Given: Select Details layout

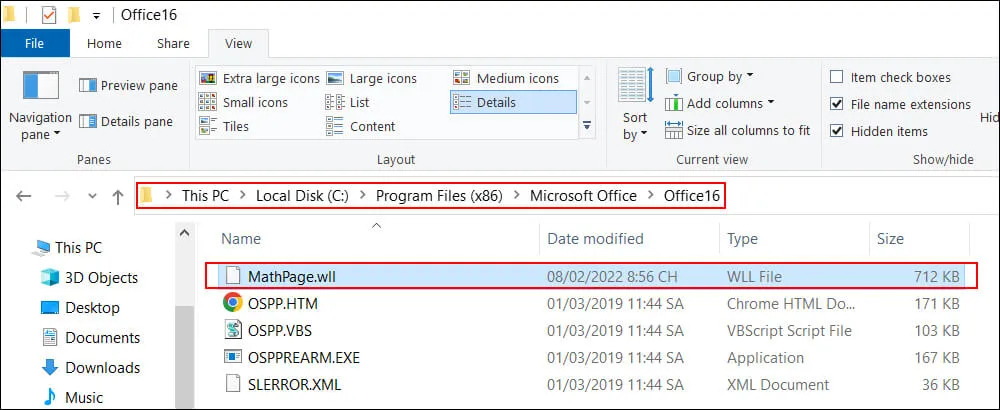Looking at the screenshot, I should pyautogui.click(x=513, y=102).
